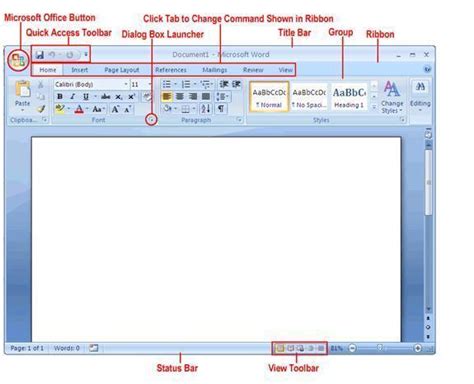Open the Microsoft Office Button menu

tap(18, 60)
